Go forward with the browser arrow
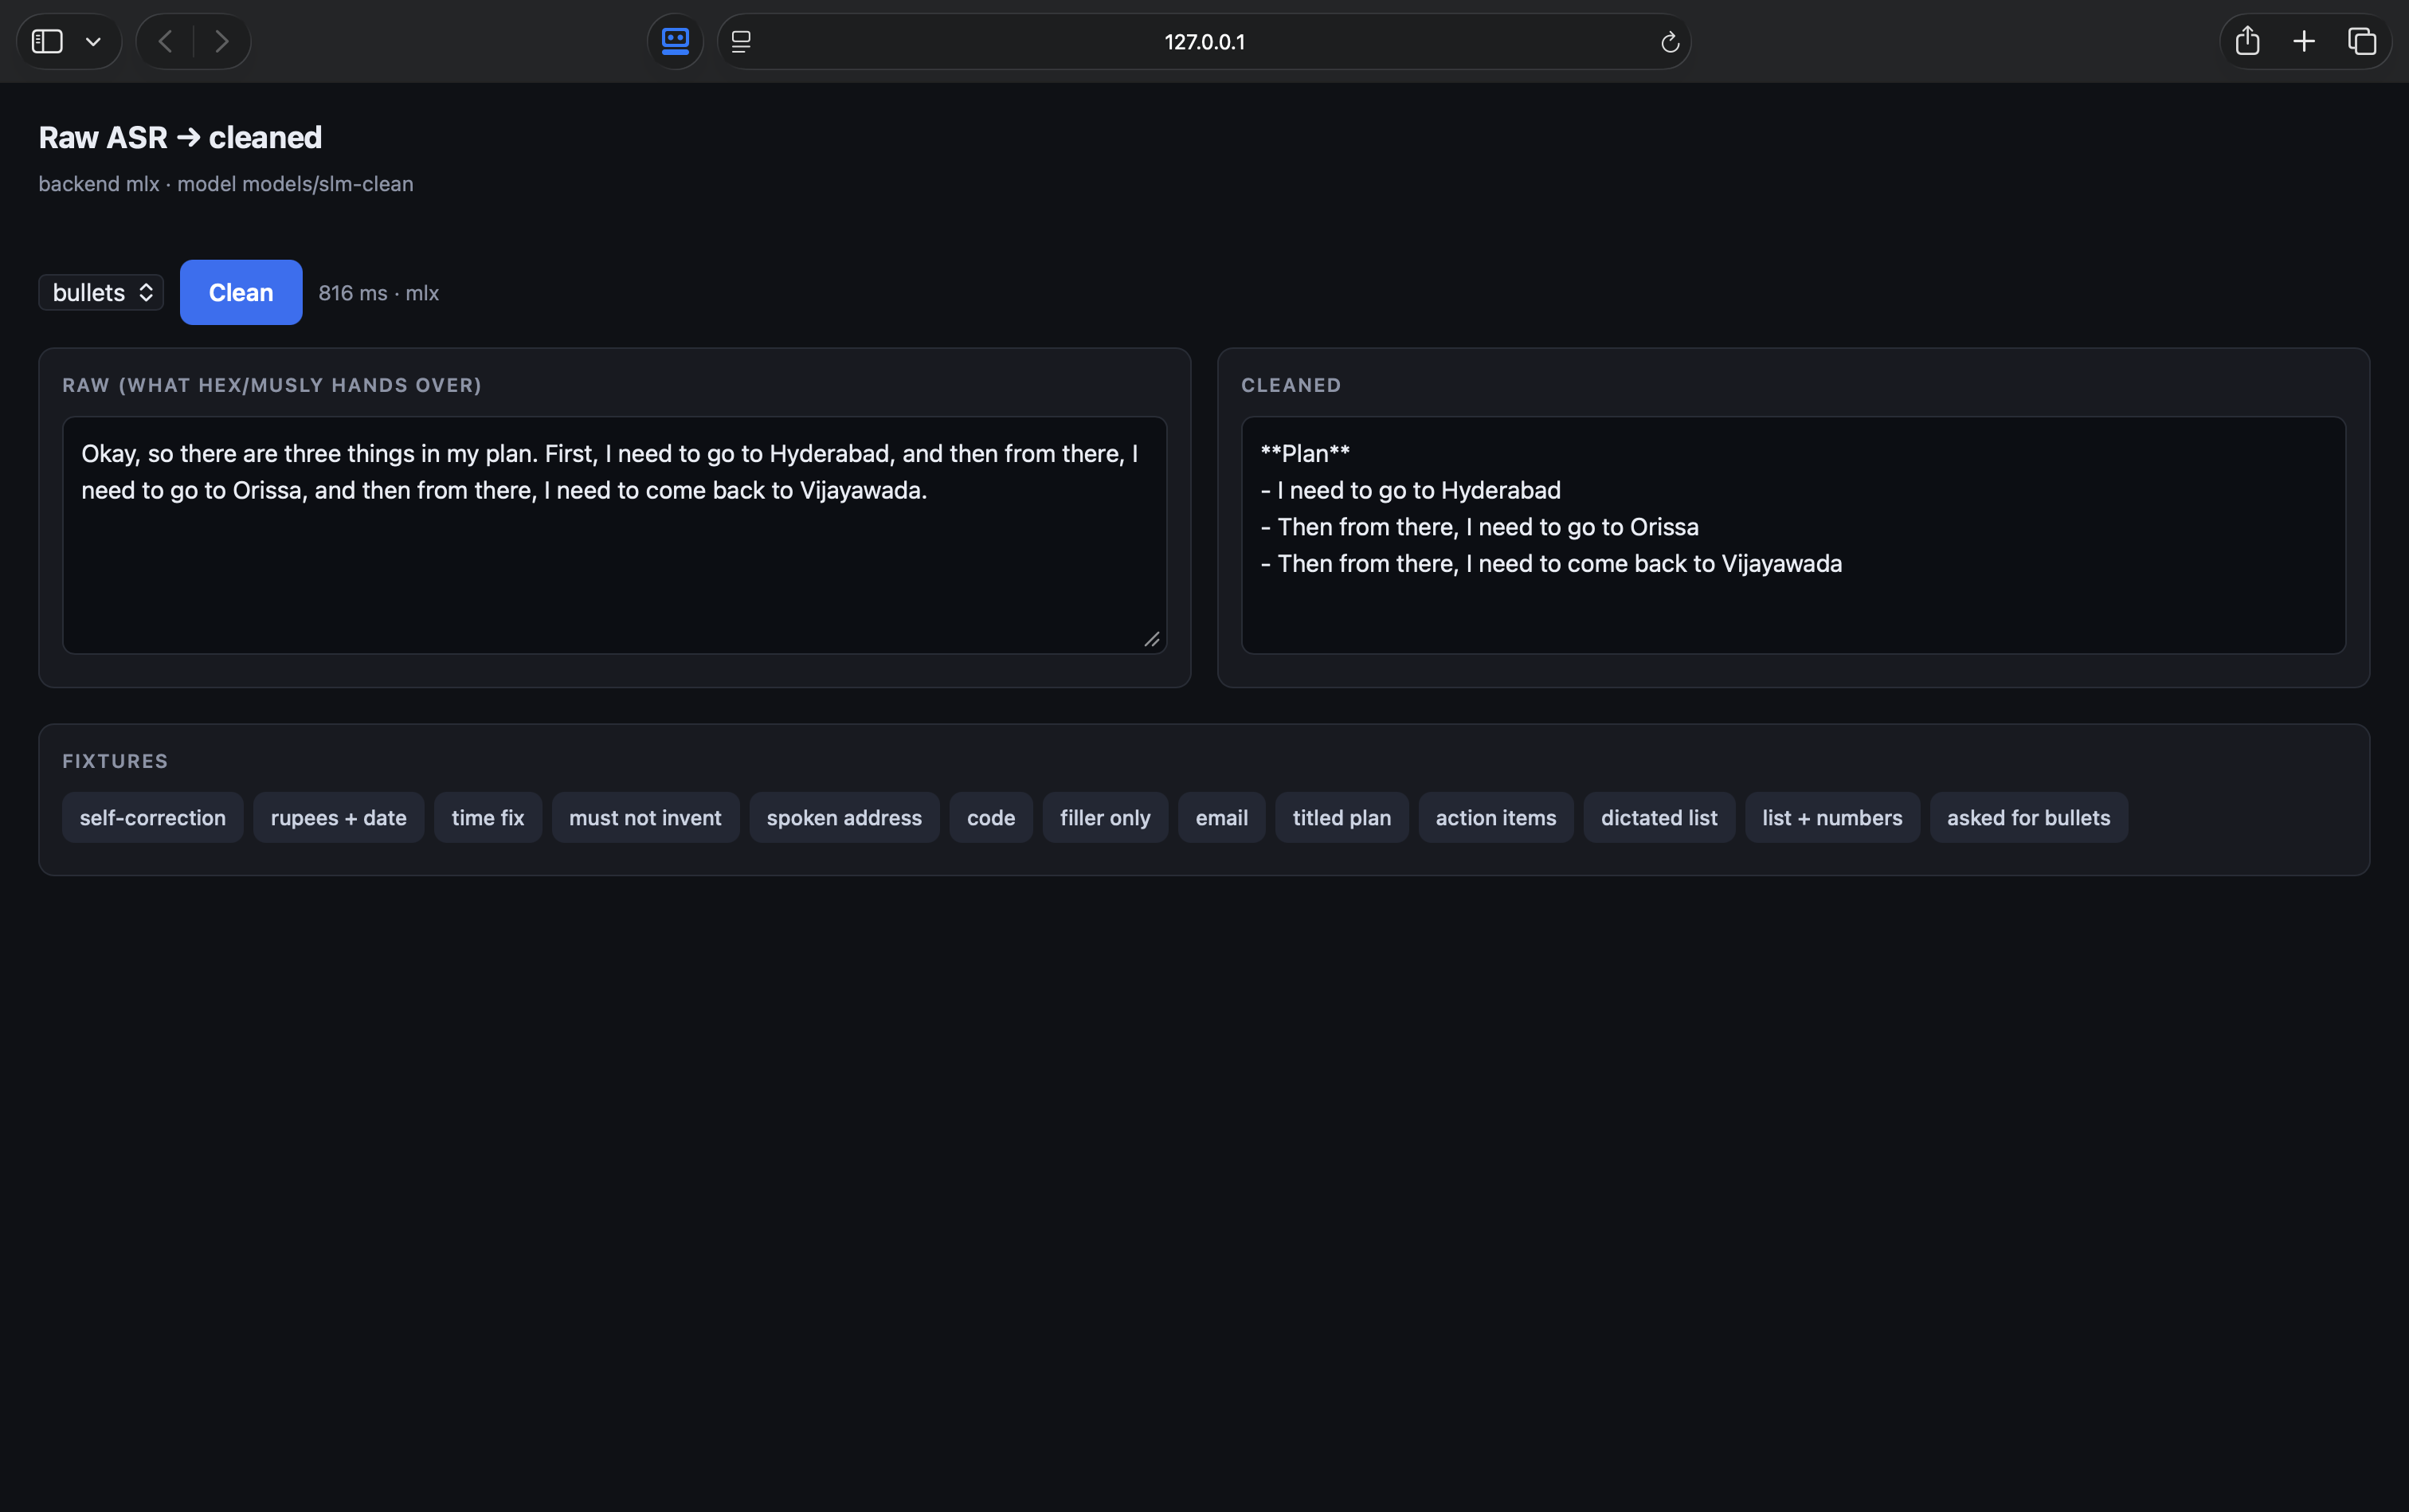 point(222,41)
